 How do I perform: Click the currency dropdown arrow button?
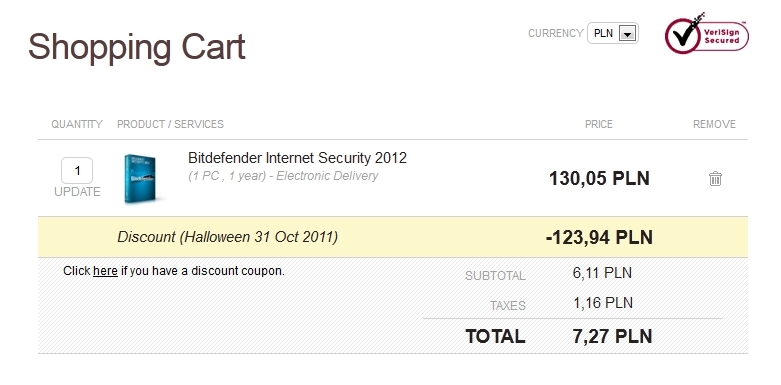click(x=628, y=34)
